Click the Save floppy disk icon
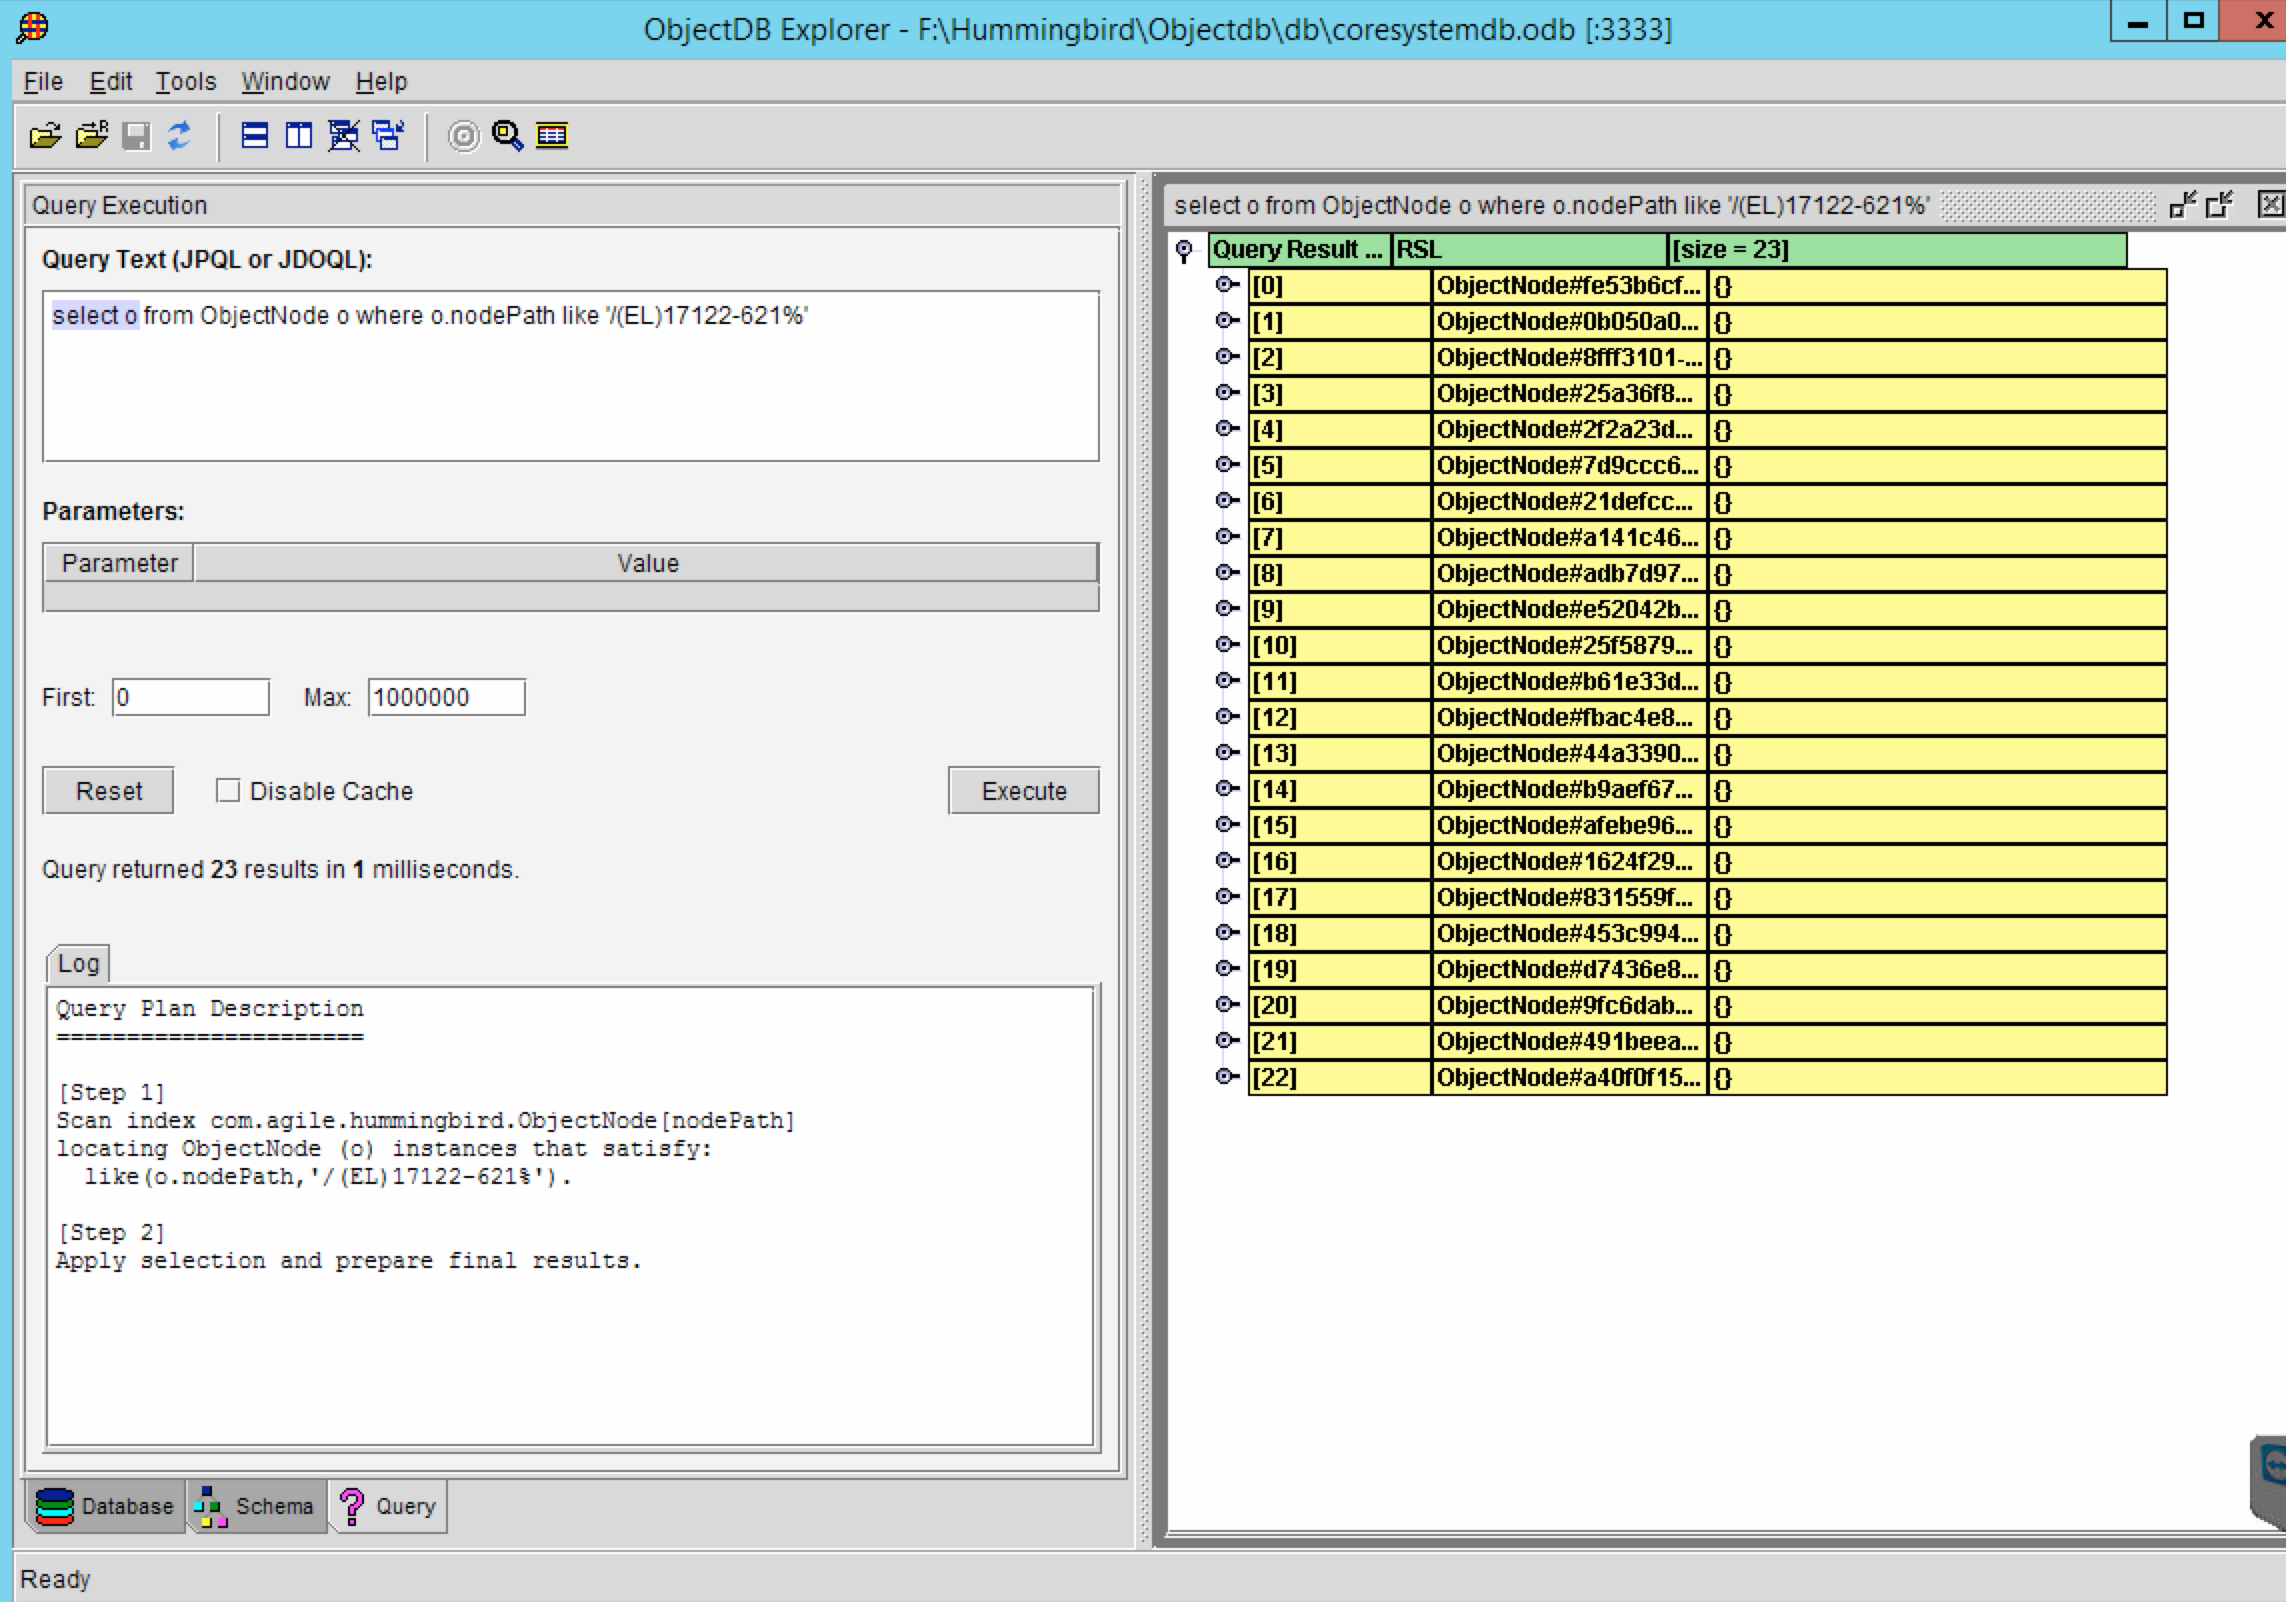Screen dimensions: 2286x1602 (136, 135)
